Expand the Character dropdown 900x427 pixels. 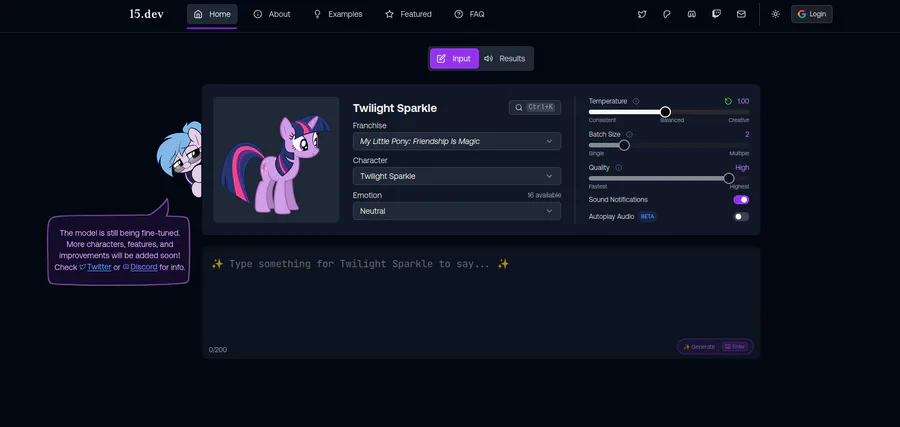coord(457,176)
